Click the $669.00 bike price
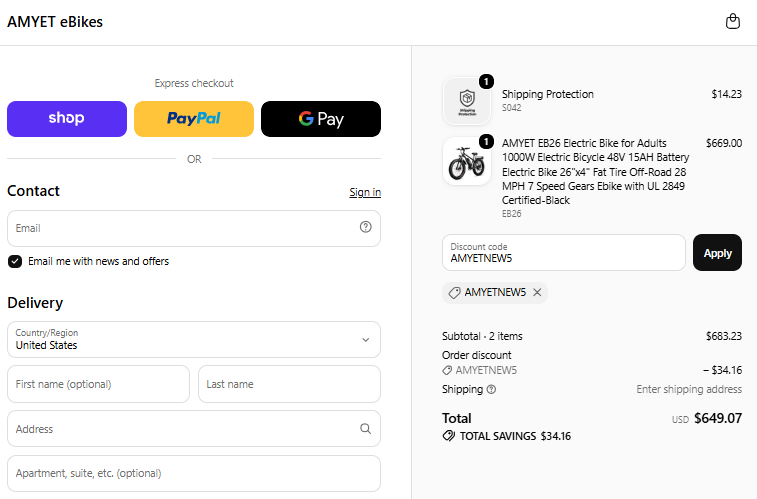 tap(724, 143)
